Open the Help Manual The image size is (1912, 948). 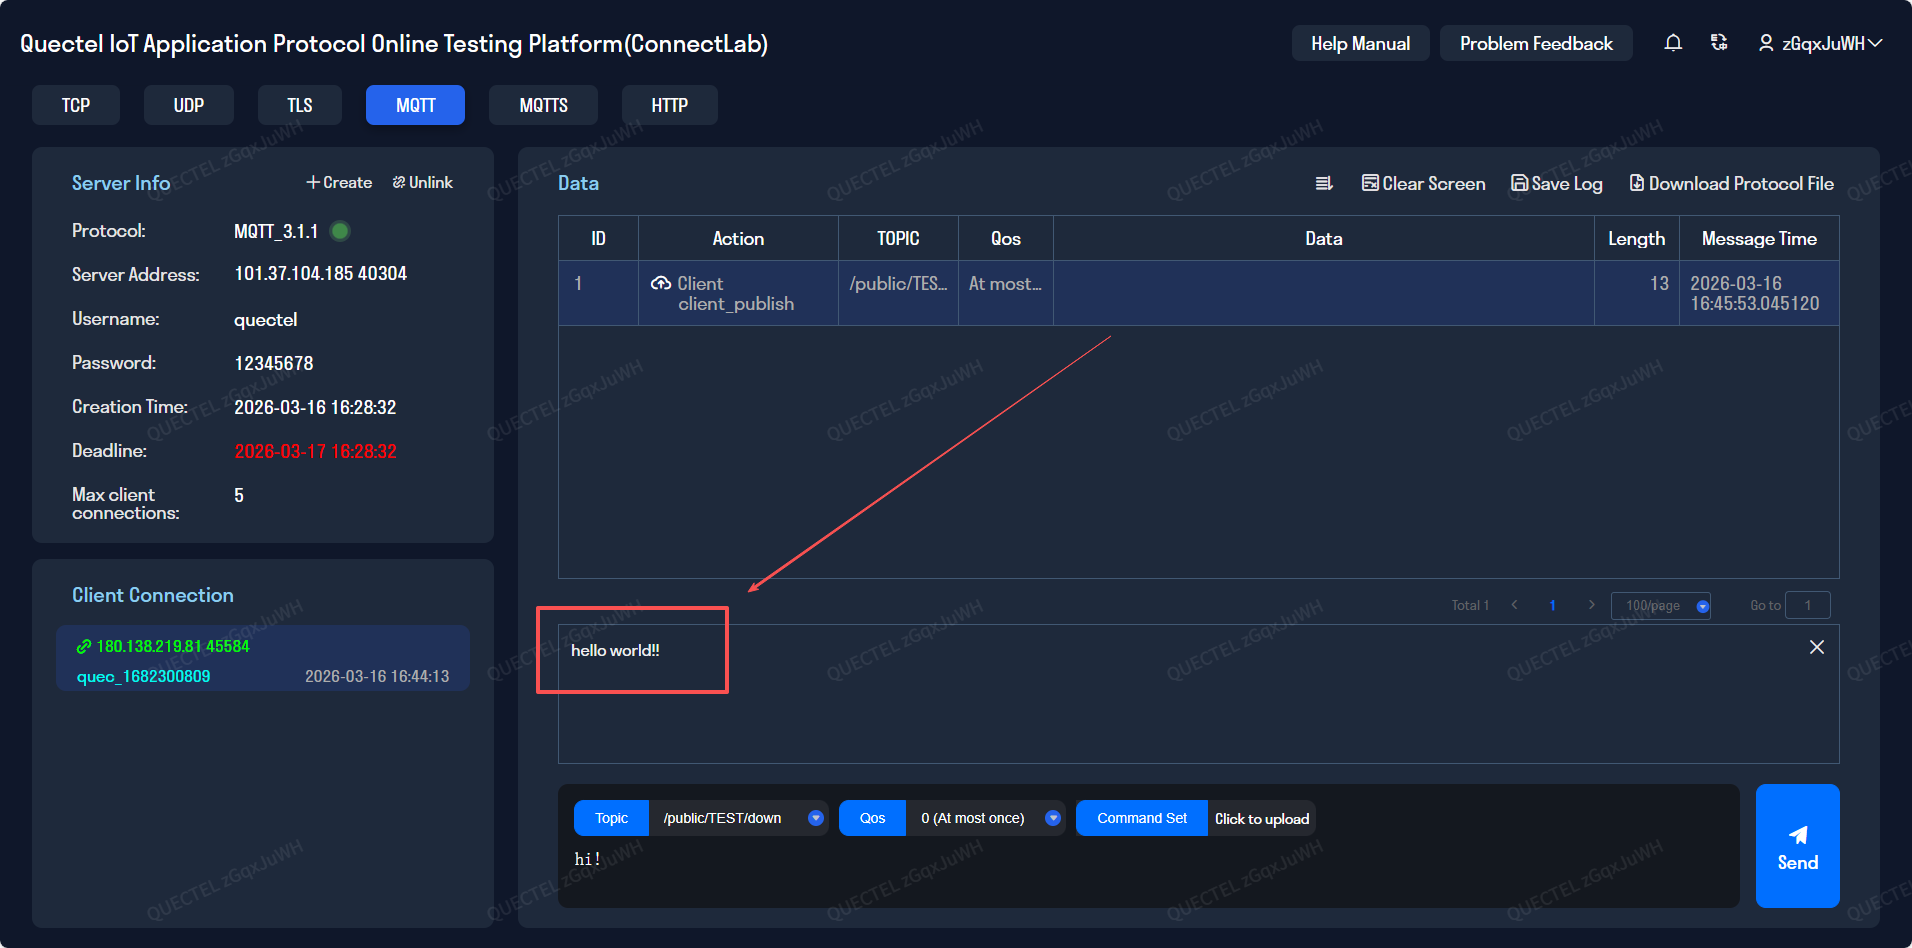pos(1360,43)
